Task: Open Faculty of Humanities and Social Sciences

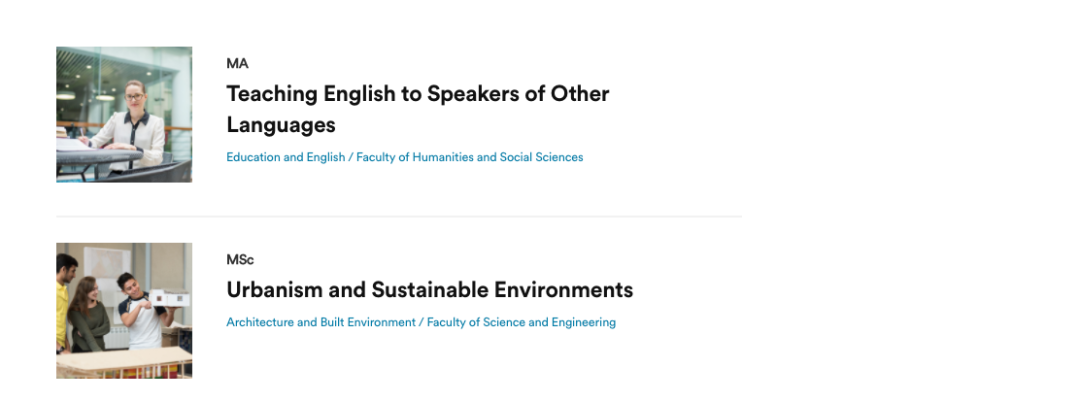Action: coord(470,157)
